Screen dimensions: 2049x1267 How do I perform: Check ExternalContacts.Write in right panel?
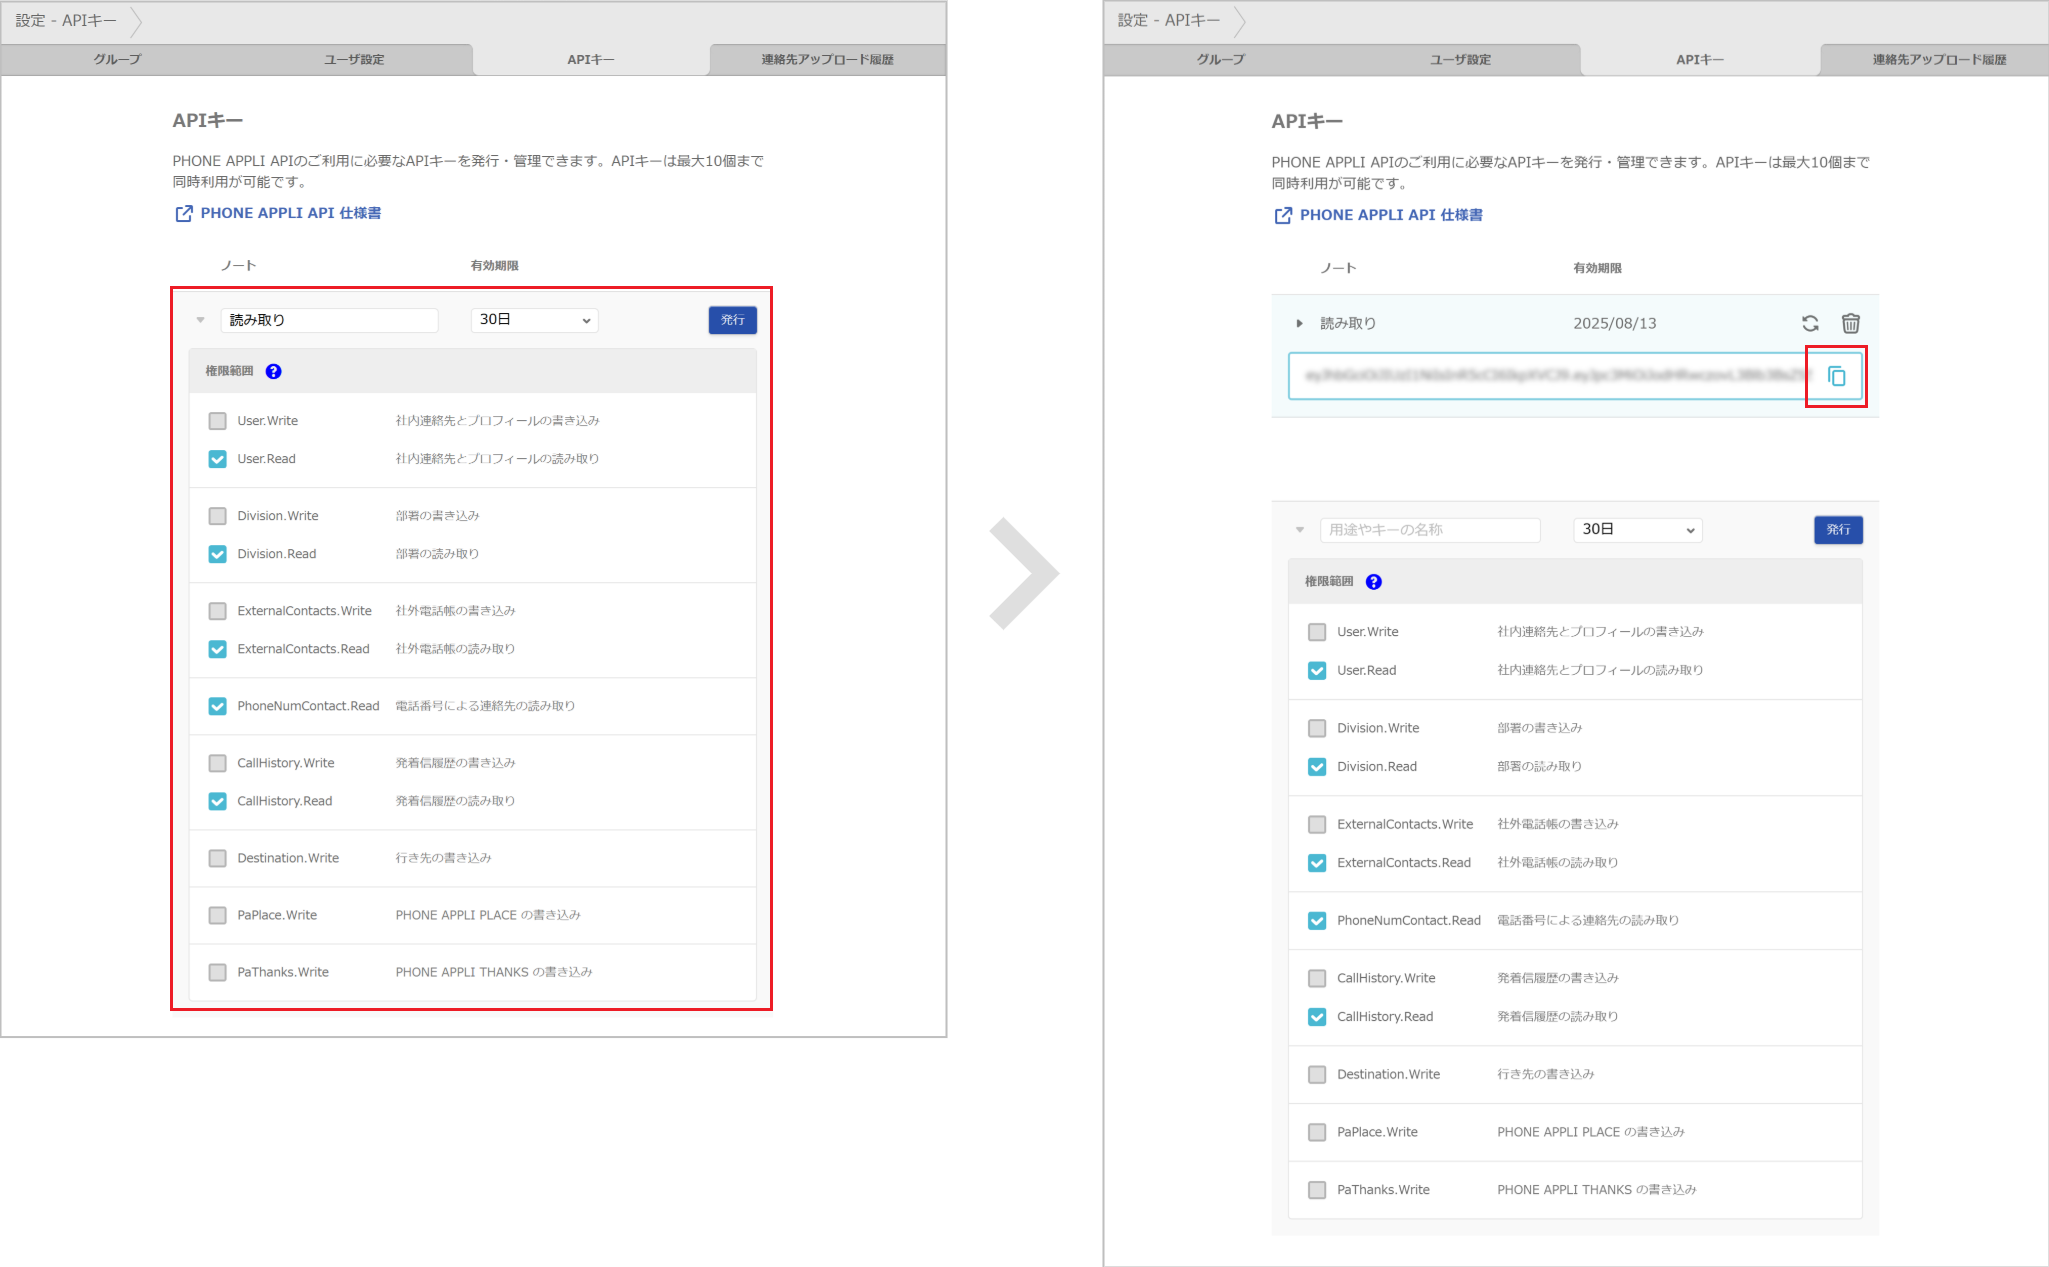coord(1317,824)
